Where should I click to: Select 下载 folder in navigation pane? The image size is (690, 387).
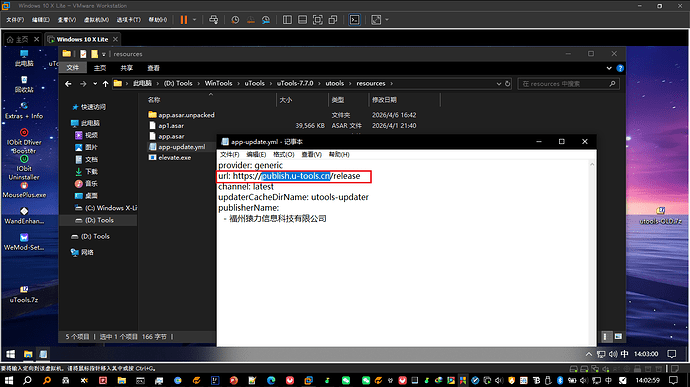(86, 171)
